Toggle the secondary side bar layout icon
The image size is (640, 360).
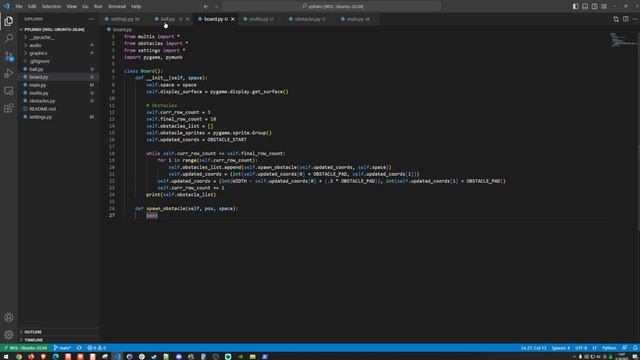(594, 7)
